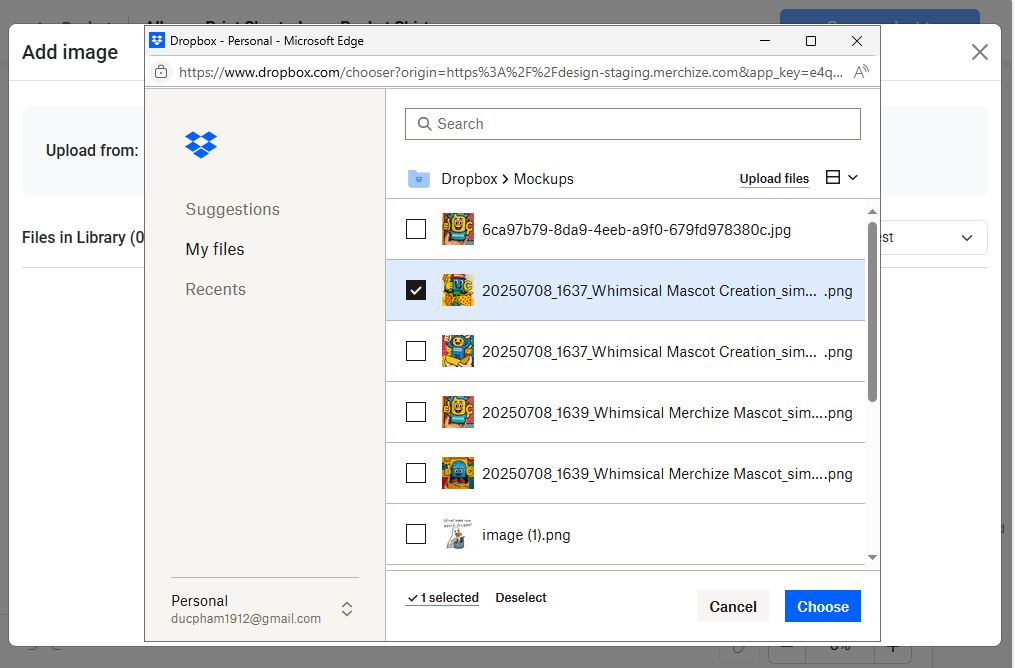This screenshot has width=1015, height=668.
Task: Check the image (1).png checkbox
Action: point(416,535)
